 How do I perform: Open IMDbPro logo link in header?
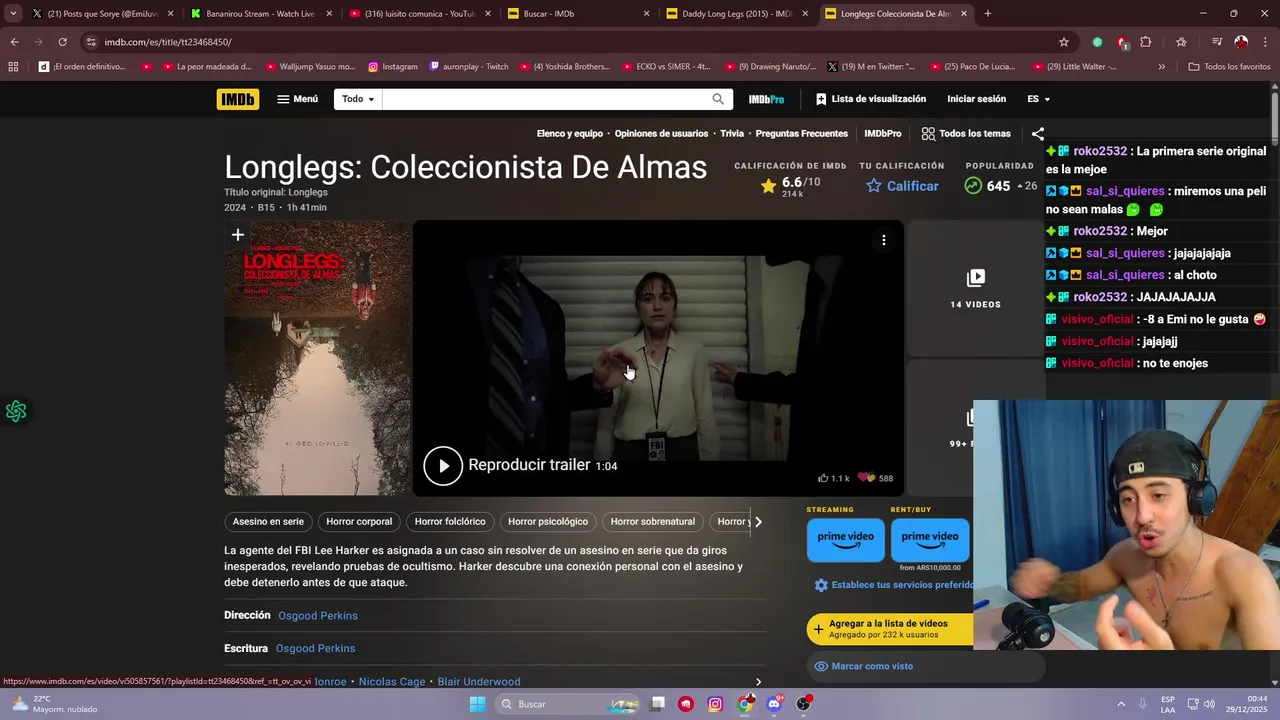[x=766, y=99]
